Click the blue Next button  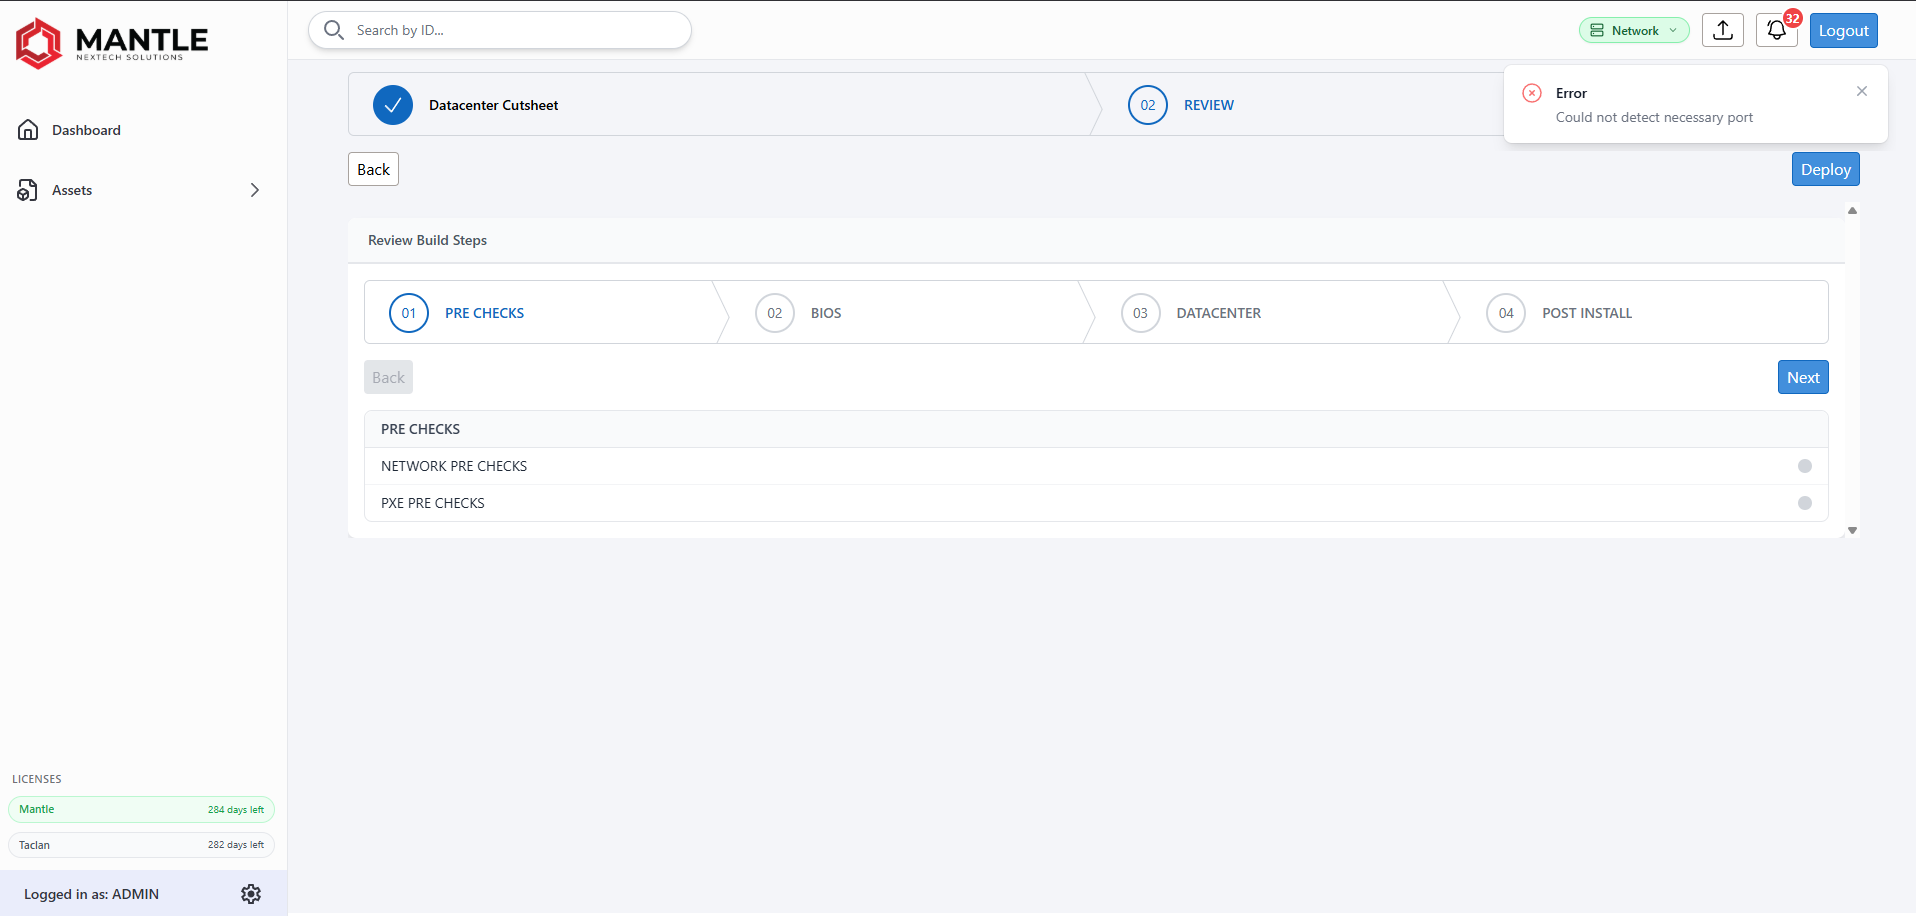point(1803,377)
